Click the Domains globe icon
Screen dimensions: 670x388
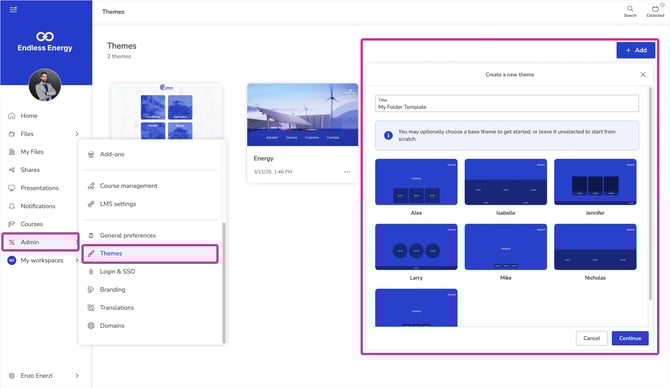(91, 326)
